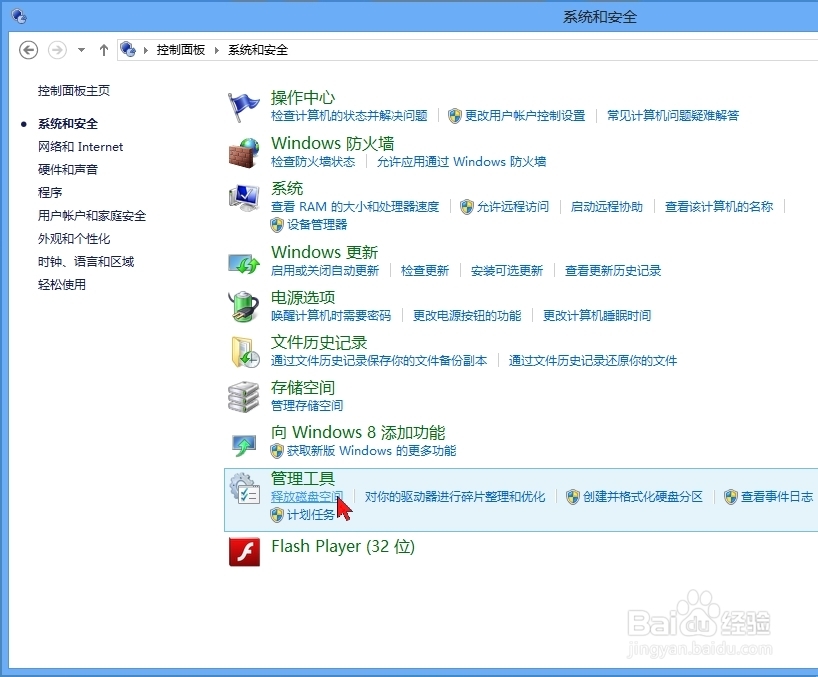
Task: Click 创建并格式化硬盘分区 link
Action: [x=643, y=497]
